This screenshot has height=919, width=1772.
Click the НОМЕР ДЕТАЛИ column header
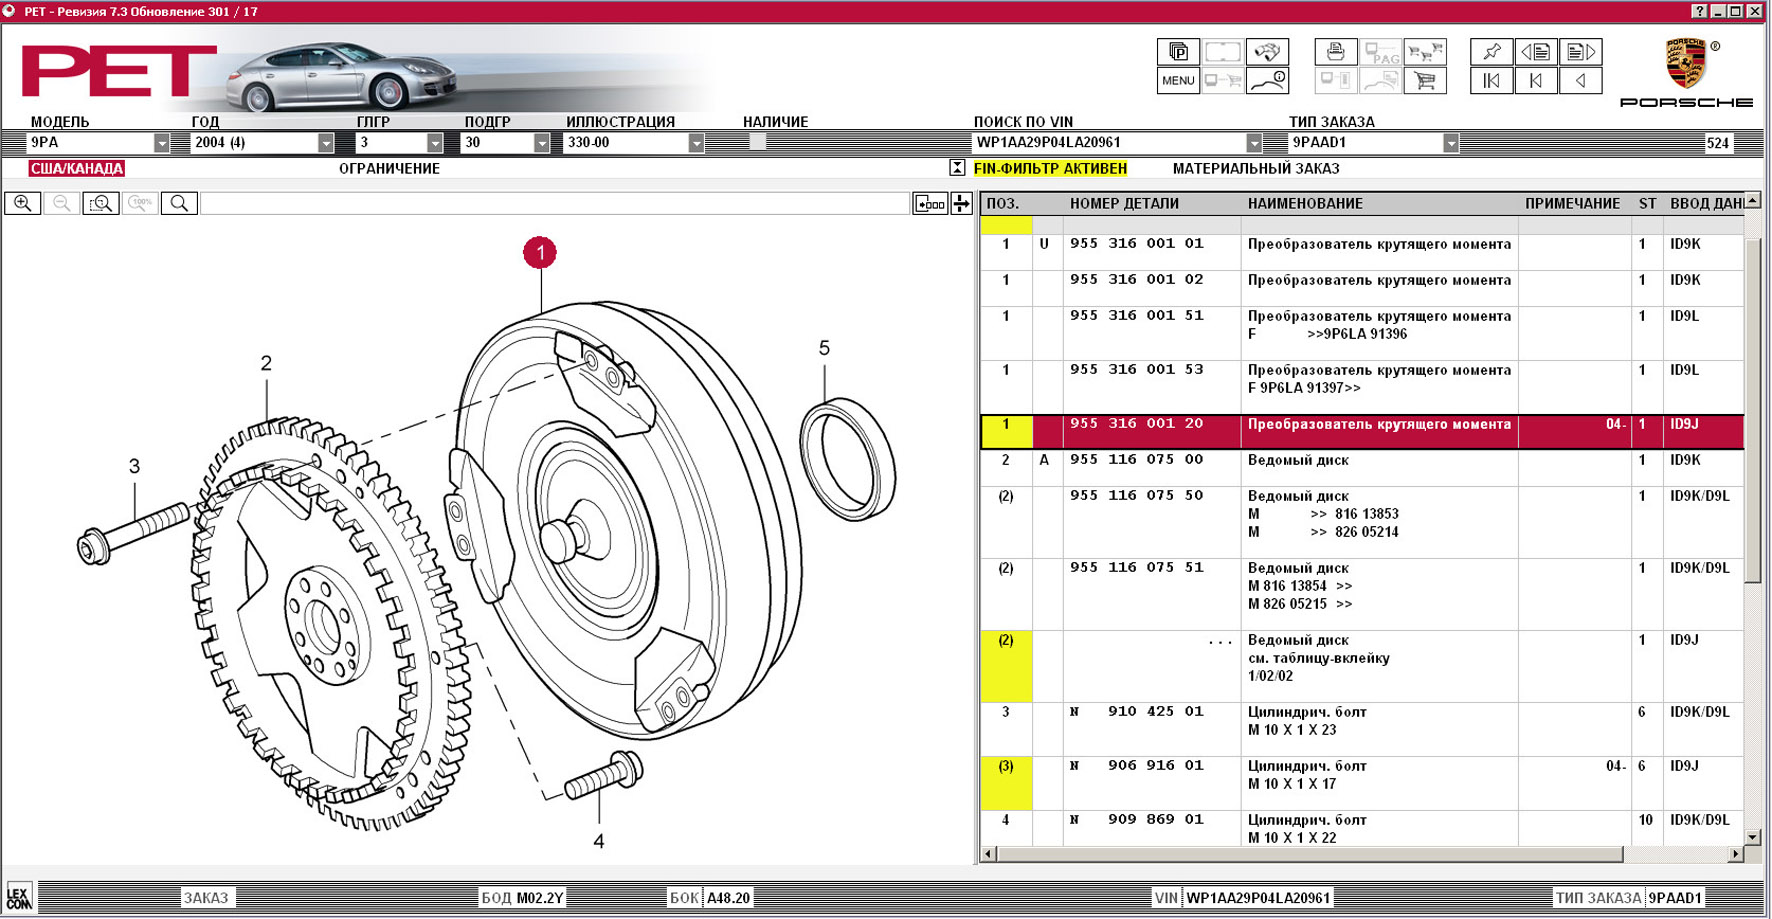(1124, 204)
